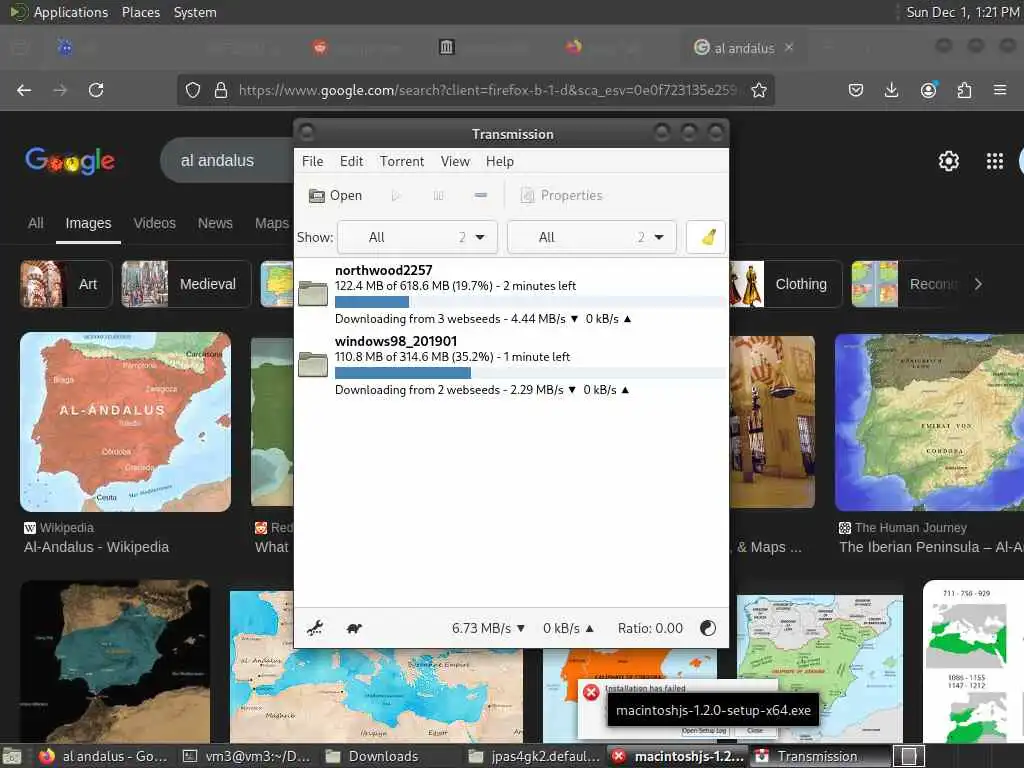
Task: Open AL-ANDALUS Wikipedia map thumbnail
Action: 125,422
